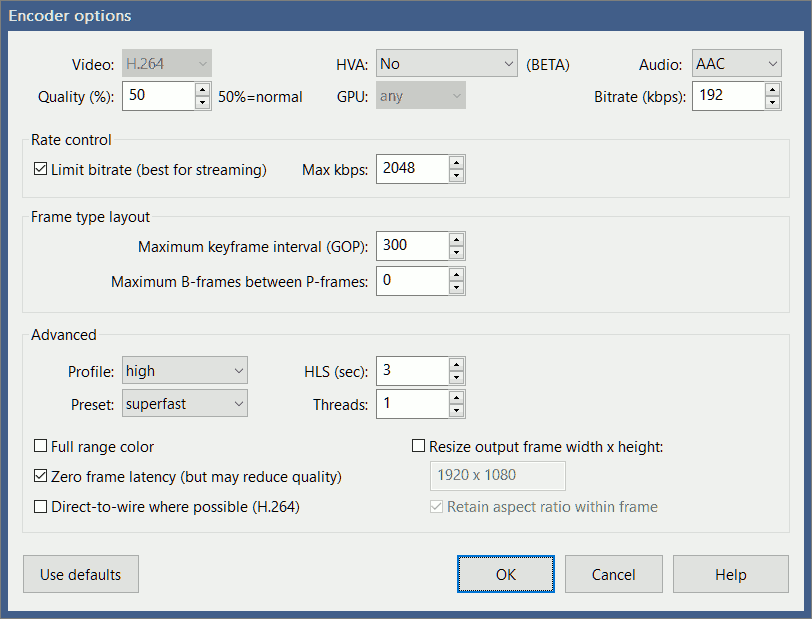Increase Maximum keyframe interval (GOP) value
The width and height of the screenshot is (812, 619).
point(457,239)
